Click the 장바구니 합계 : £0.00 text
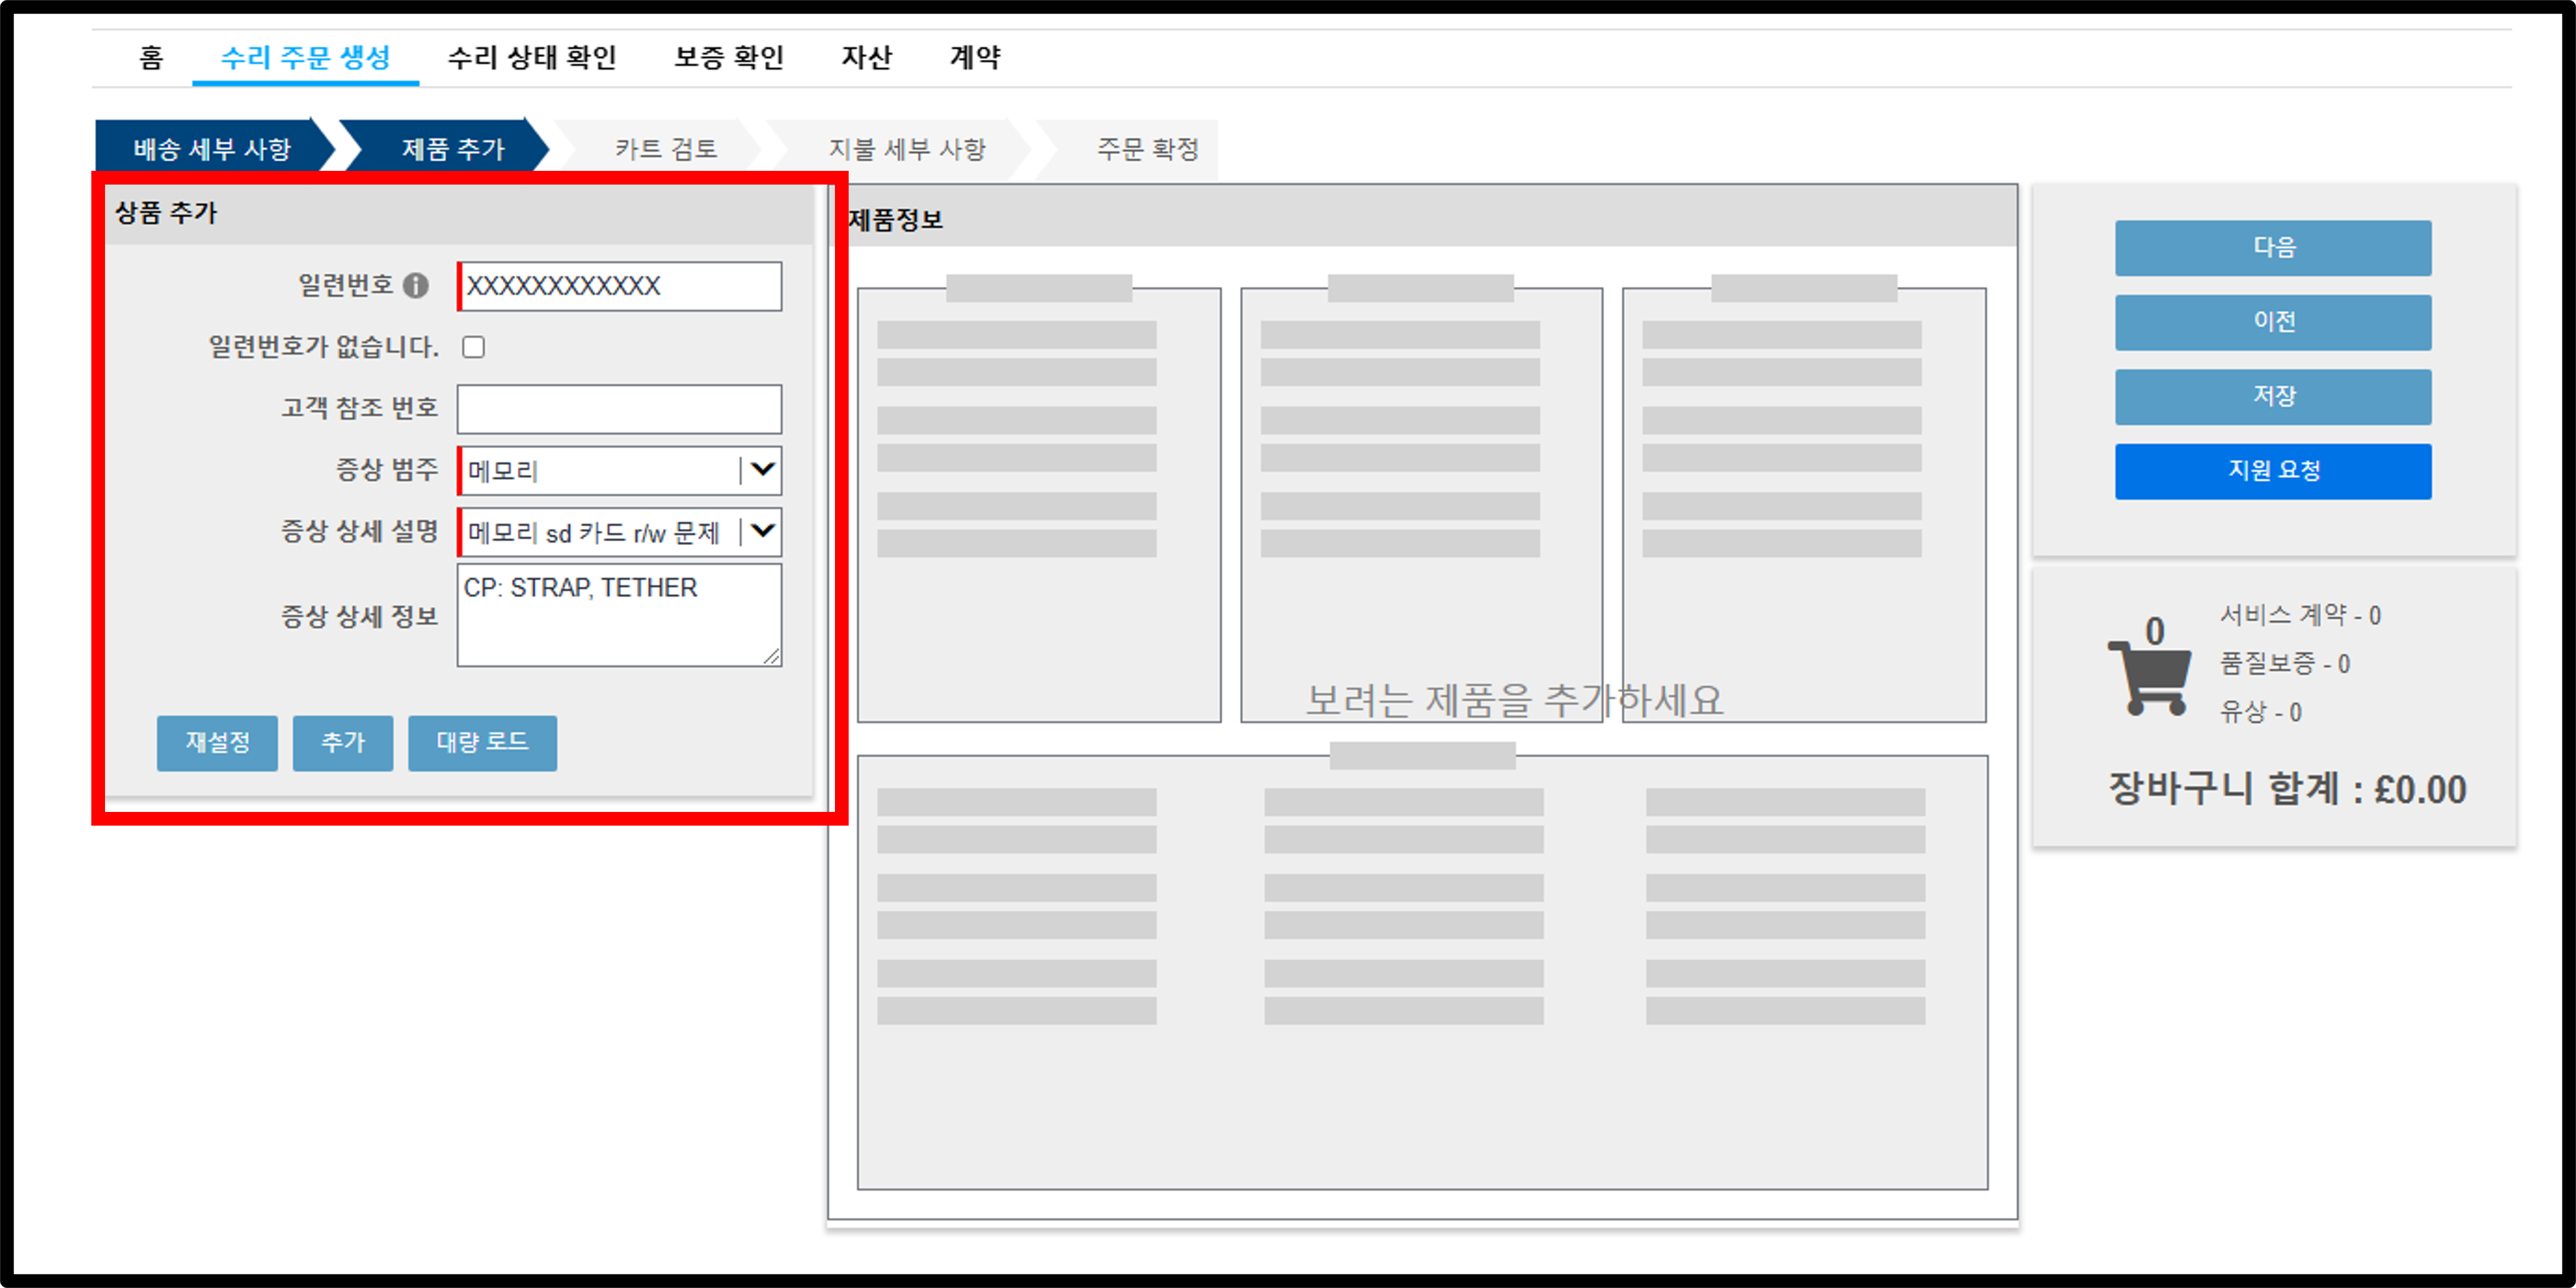Screen dimensions: 2576x1288 tap(2287, 789)
